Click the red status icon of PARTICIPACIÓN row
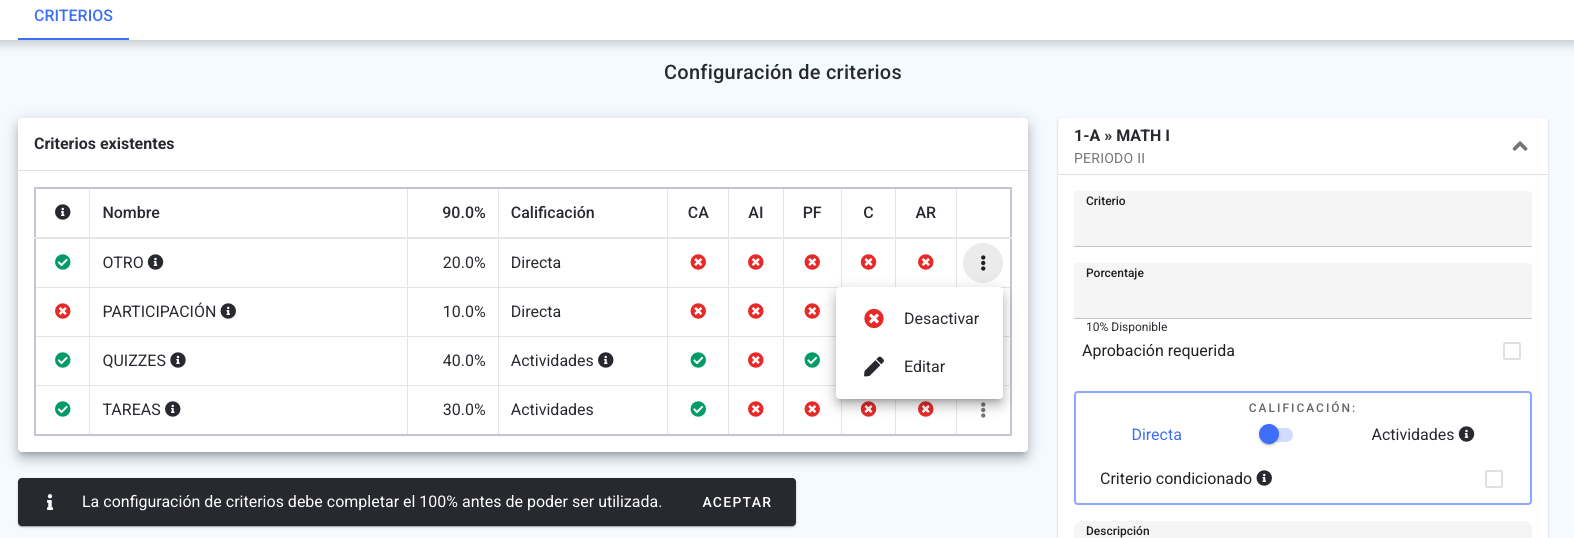1574x538 pixels. [63, 311]
